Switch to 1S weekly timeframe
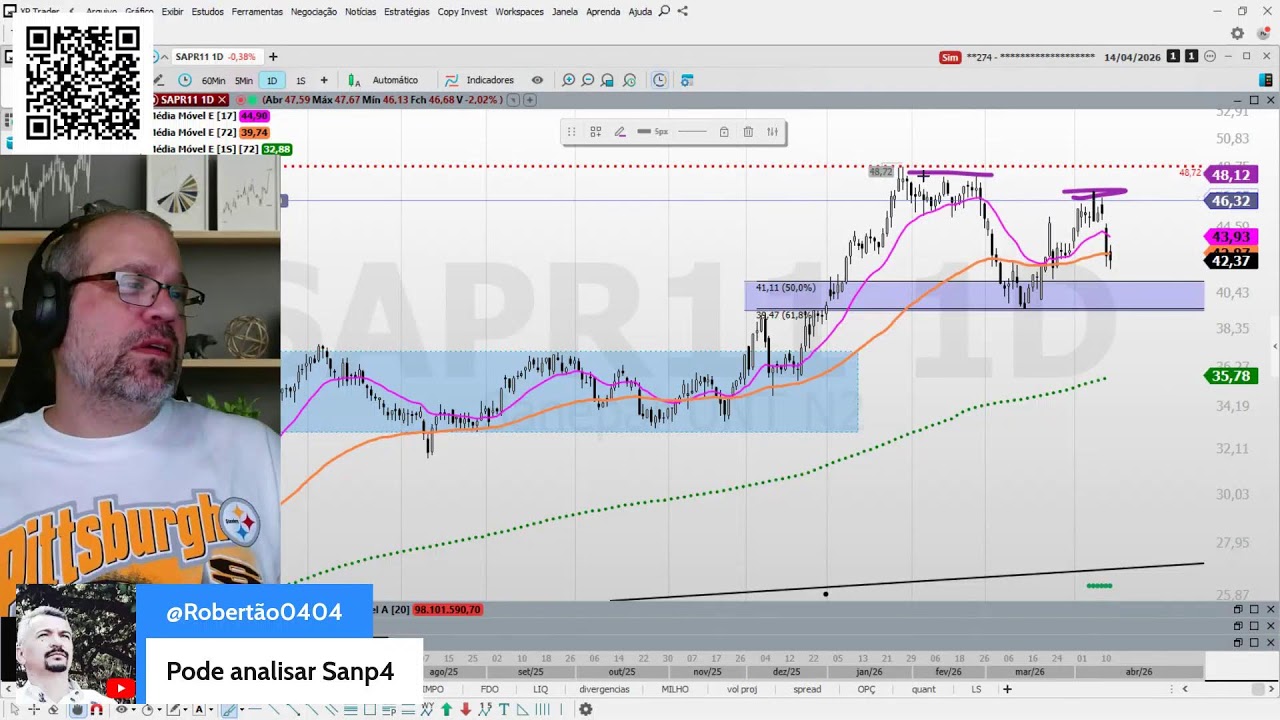1280x720 pixels. click(300, 80)
